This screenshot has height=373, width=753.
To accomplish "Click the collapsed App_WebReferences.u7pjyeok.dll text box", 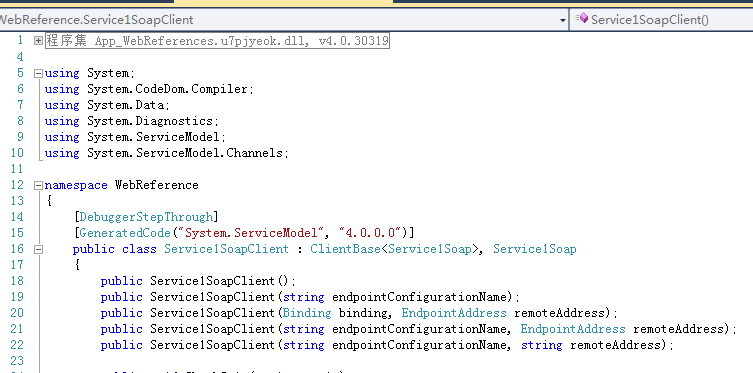I will [217, 41].
